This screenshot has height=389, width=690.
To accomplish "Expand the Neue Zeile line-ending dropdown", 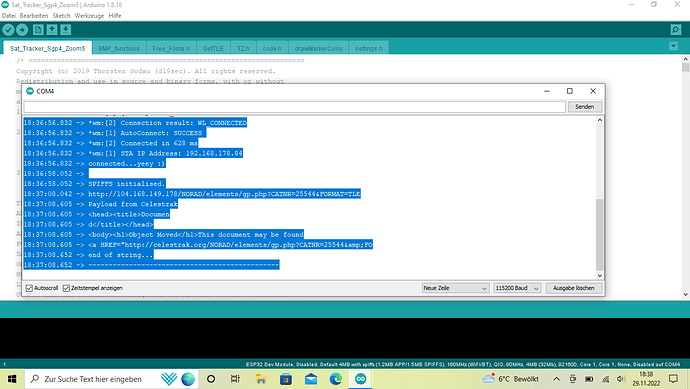I will point(455,288).
